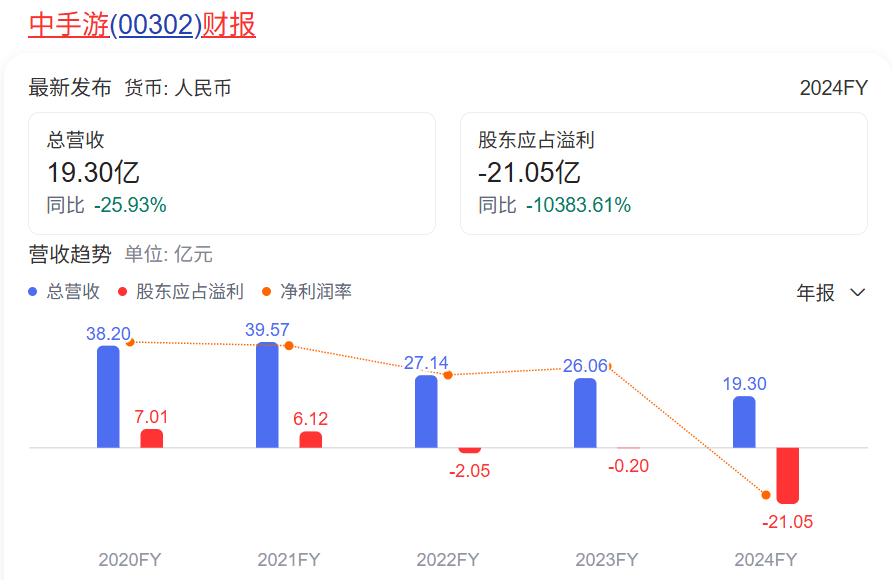892x580 pixels.
Task: Click the 2020FY orange margin point
Action: [x=130, y=342]
